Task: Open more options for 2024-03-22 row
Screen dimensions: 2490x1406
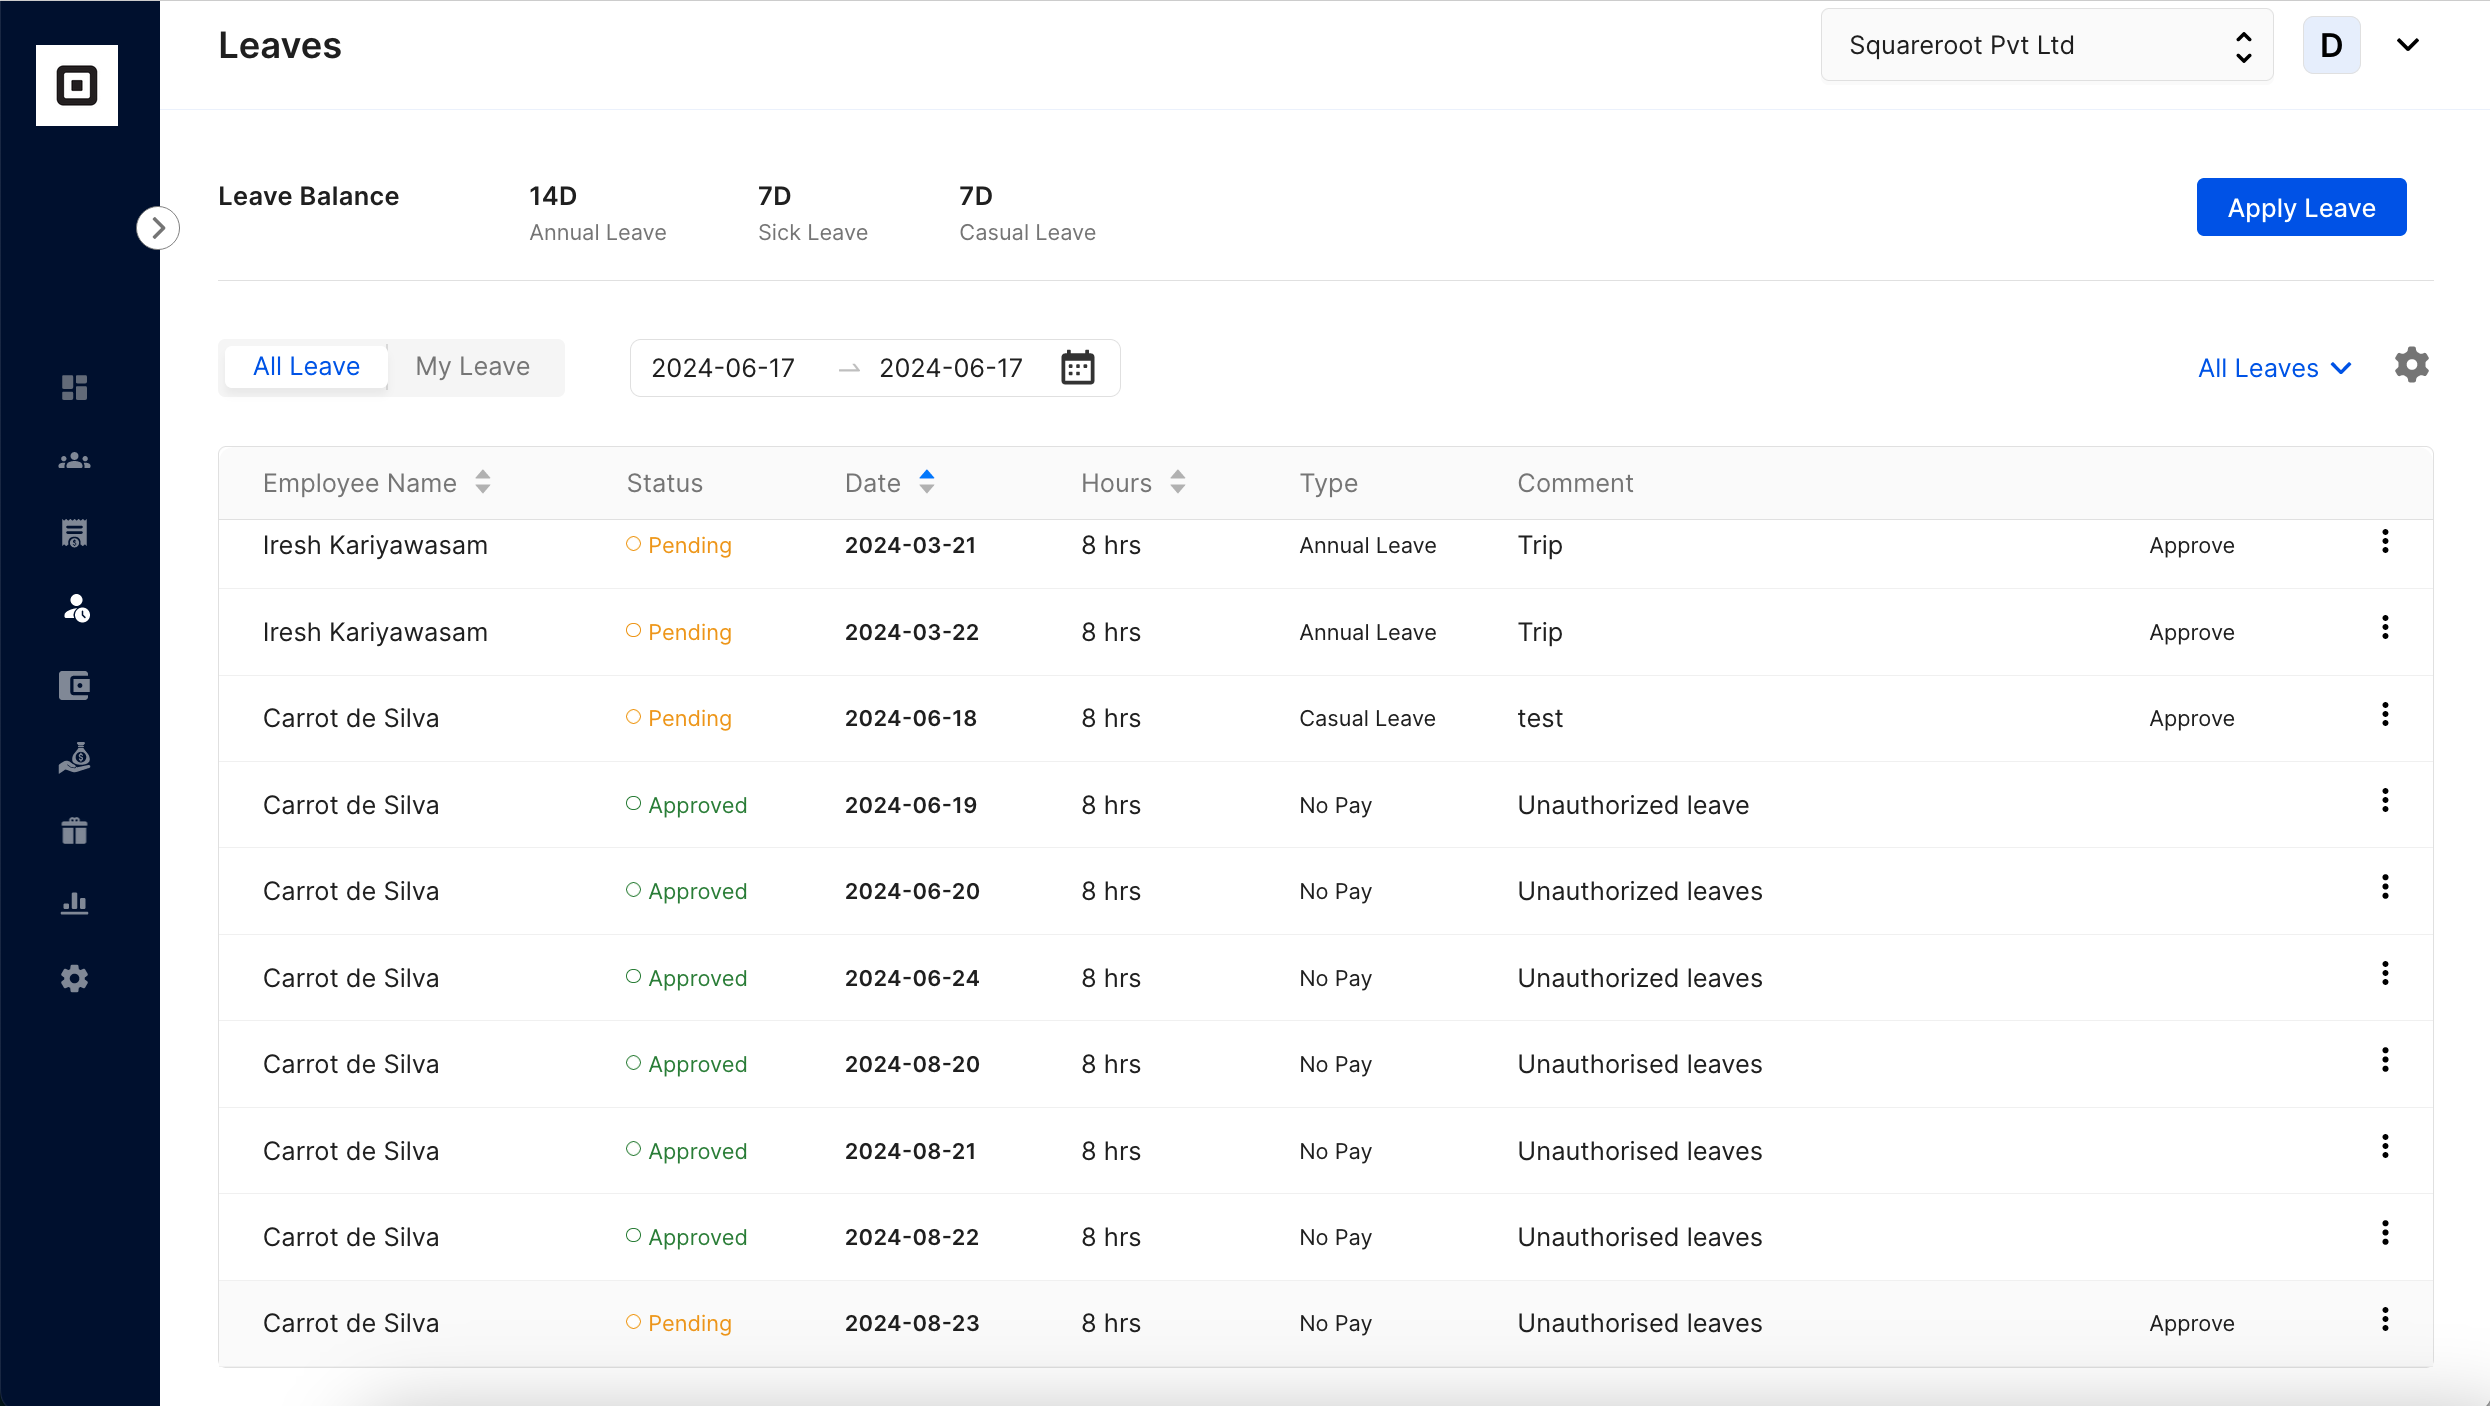Action: click(x=2385, y=627)
